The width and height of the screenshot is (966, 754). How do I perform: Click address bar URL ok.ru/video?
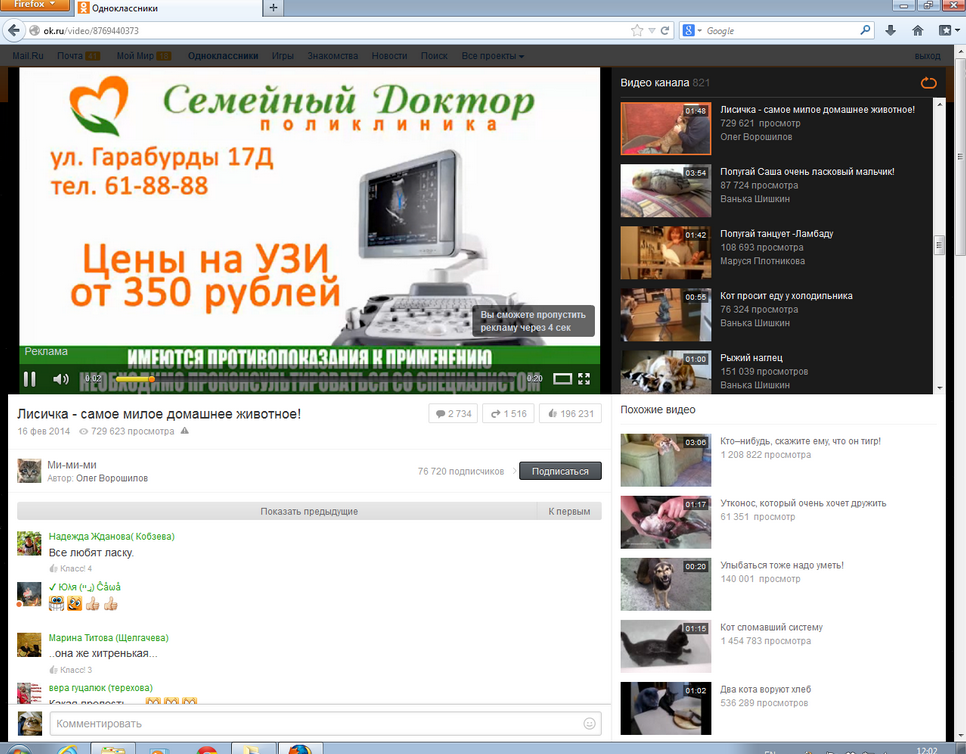pos(91,30)
